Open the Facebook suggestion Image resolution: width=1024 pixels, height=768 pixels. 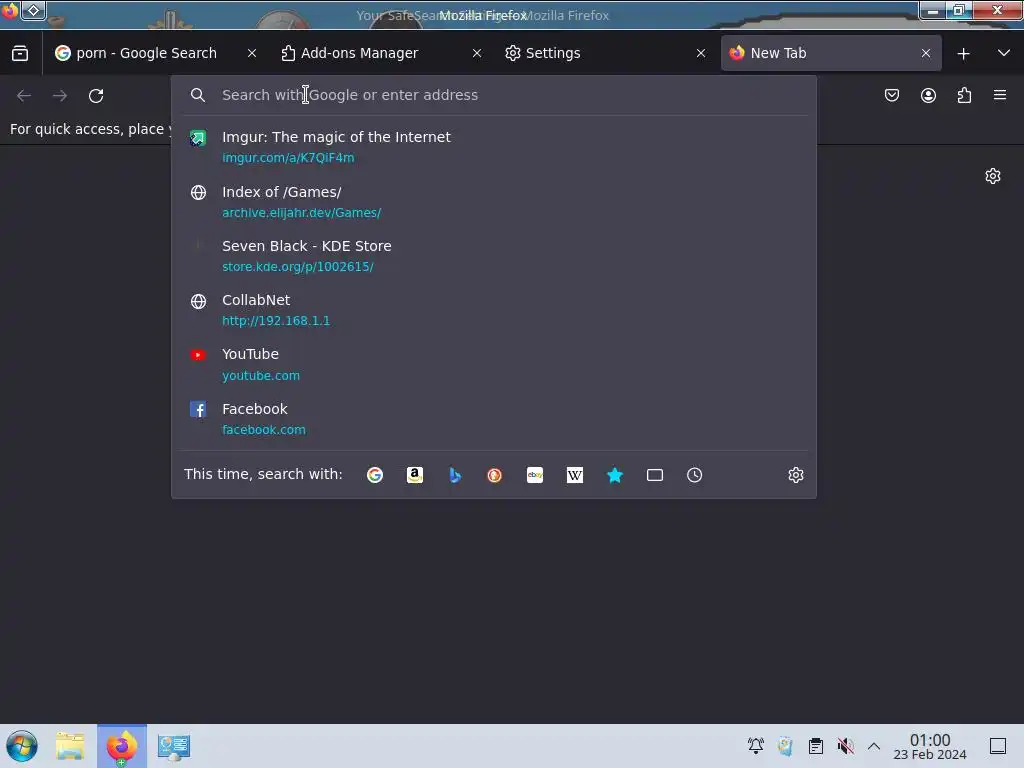point(494,419)
